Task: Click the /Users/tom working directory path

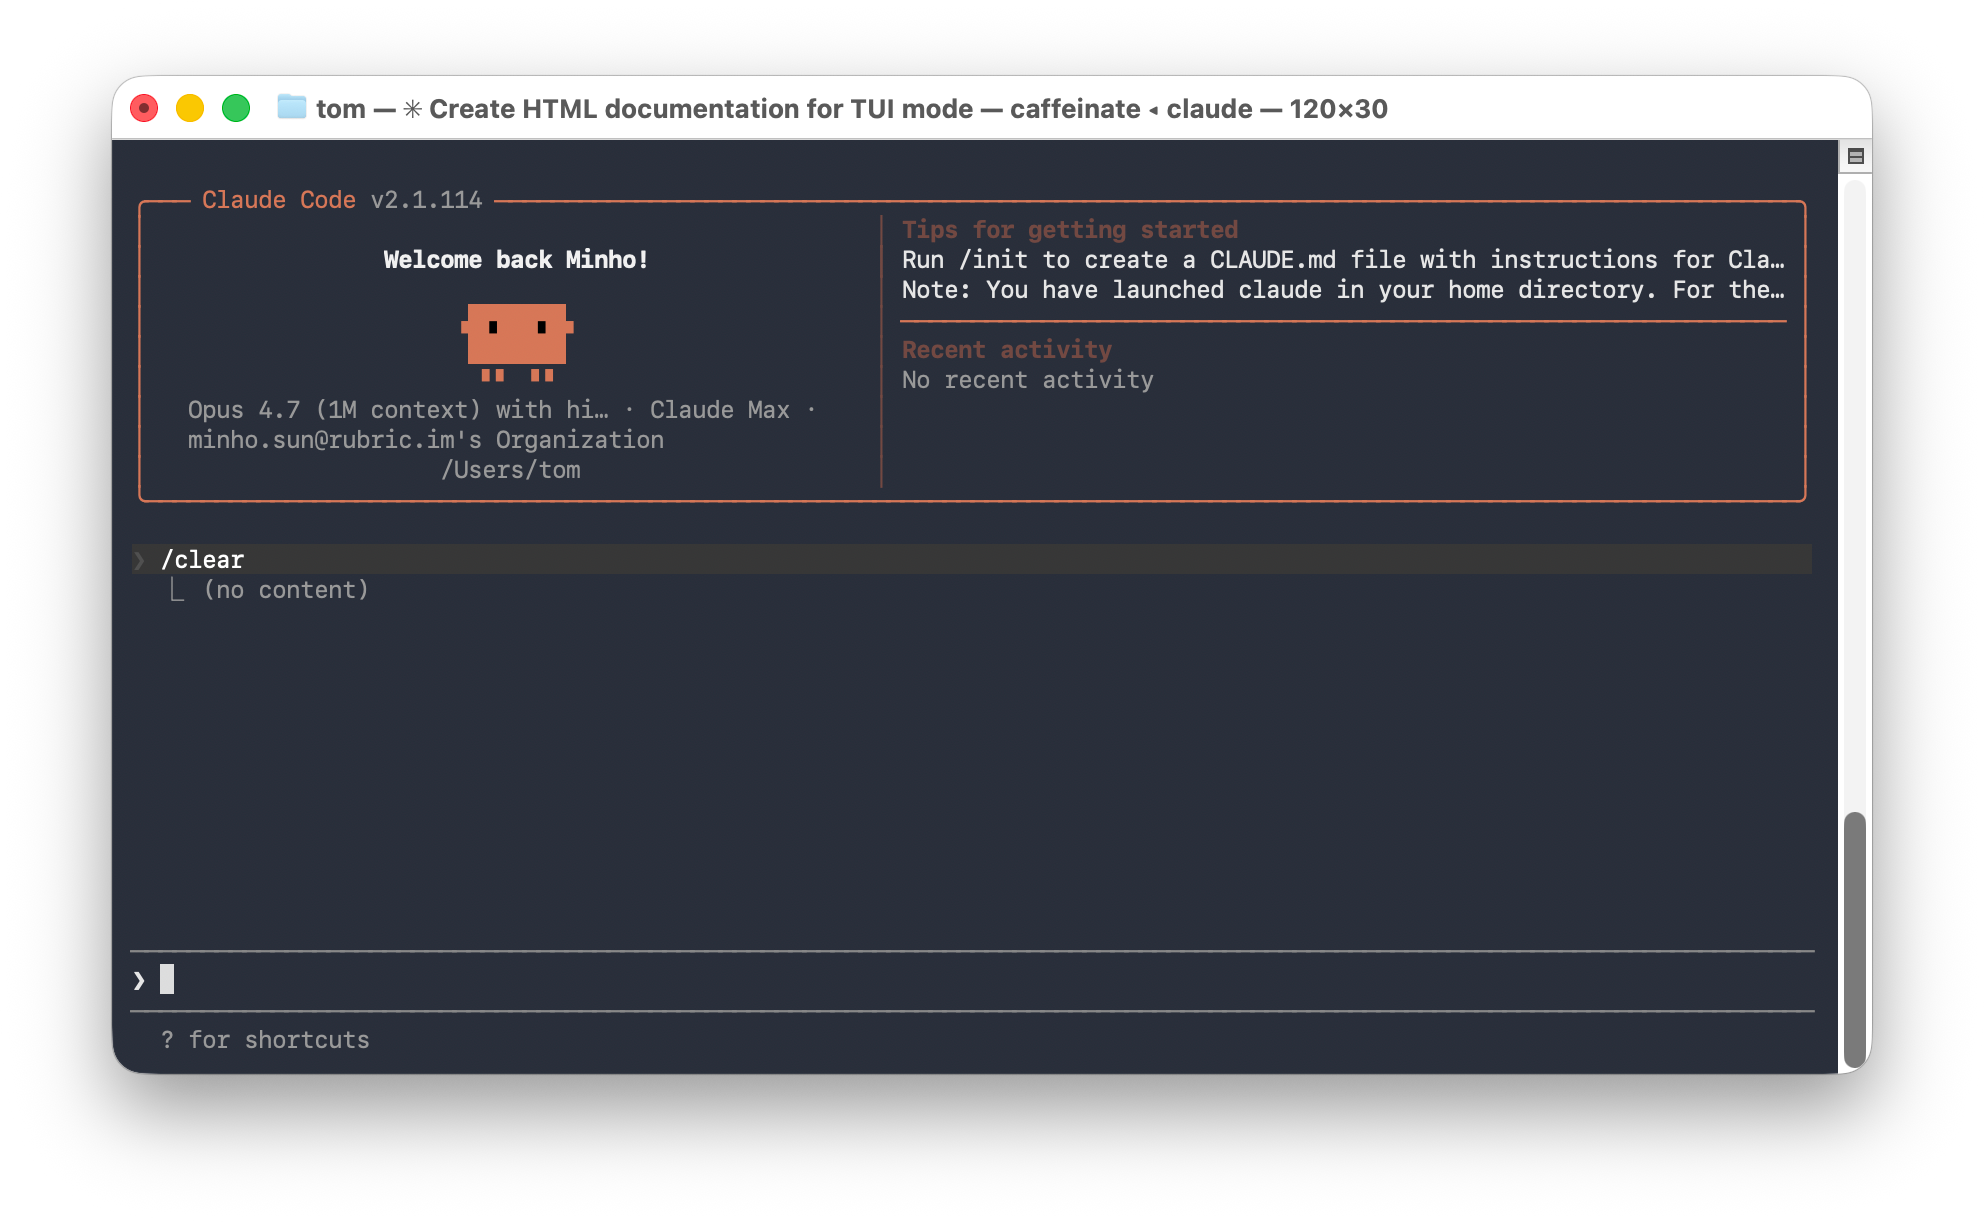Action: (x=511, y=470)
